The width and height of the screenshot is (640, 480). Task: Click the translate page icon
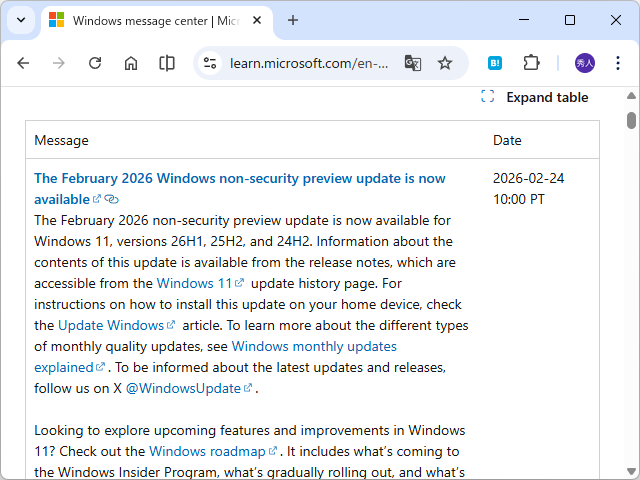point(412,63)
